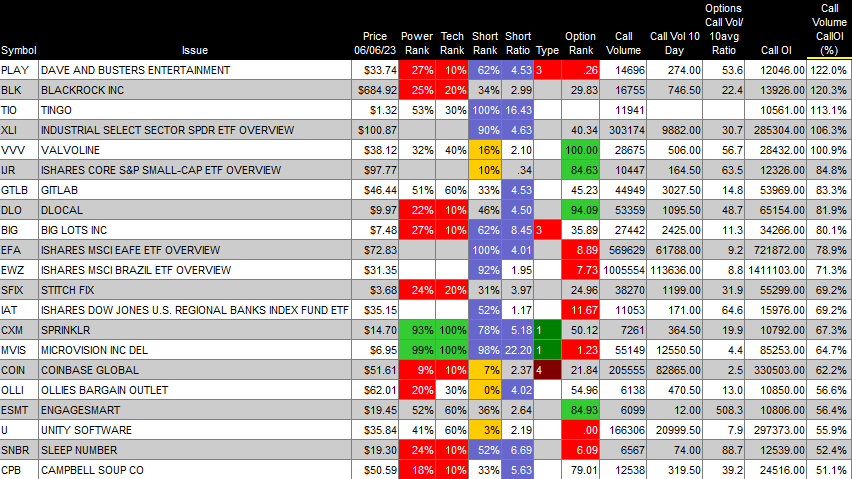
Task: Click the 508.3 ratio cell for EngageSmart
Action: point(724,411)
